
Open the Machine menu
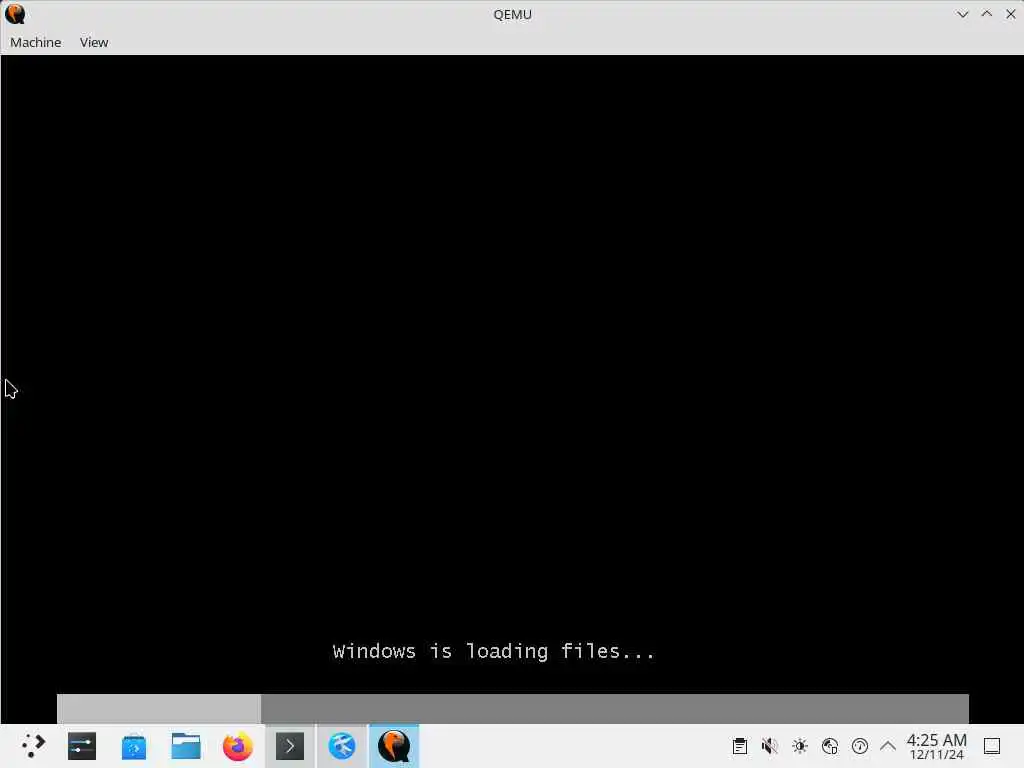[x=35, y=42]
